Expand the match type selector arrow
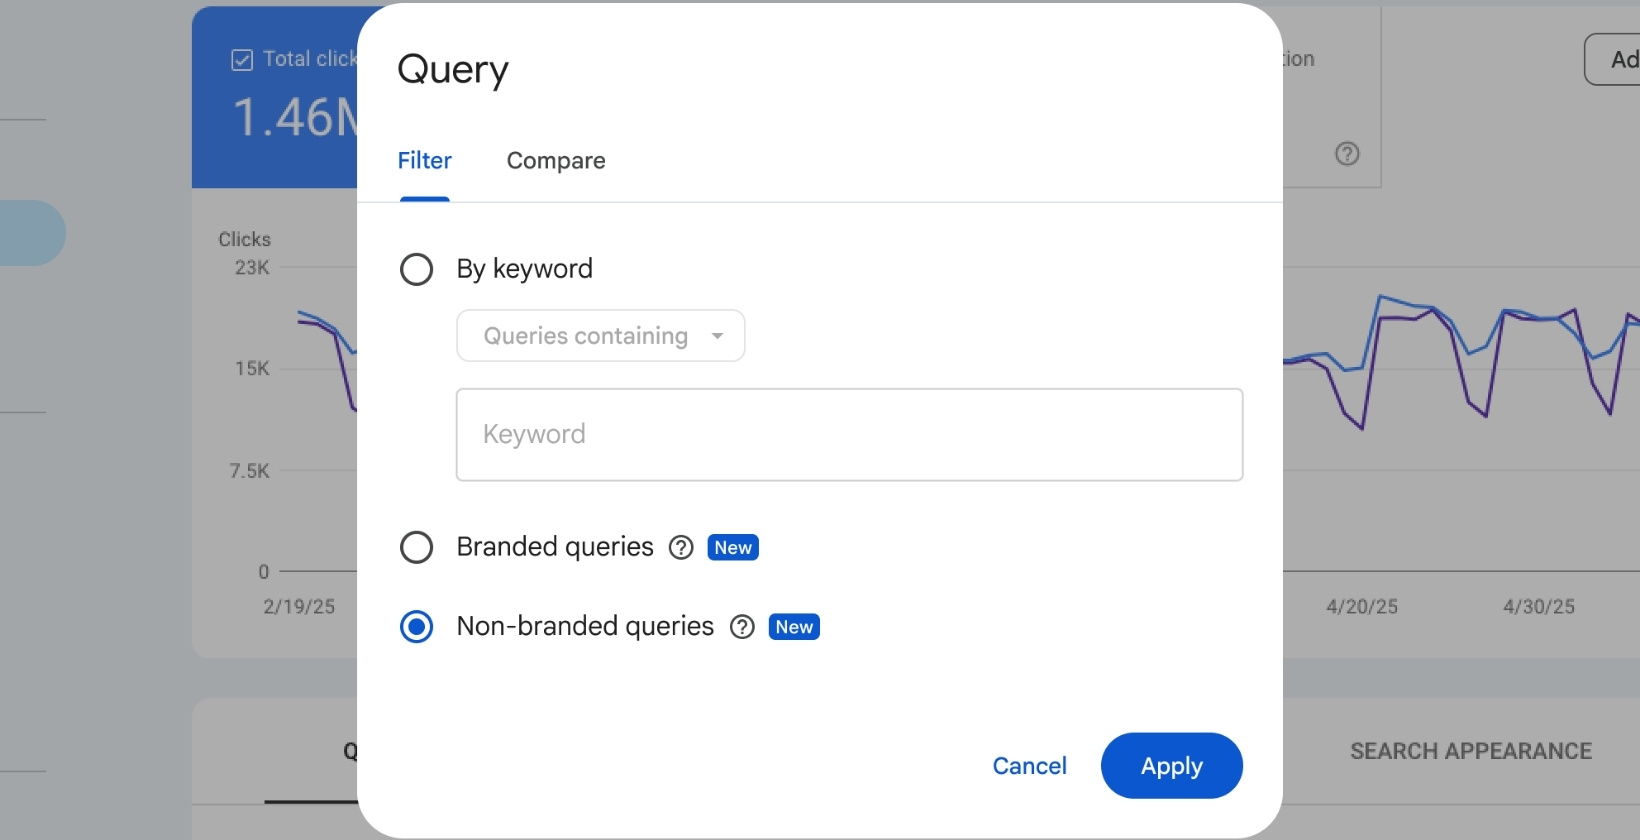Screen dimensions: 1640x840 click(x=717, y=336)
